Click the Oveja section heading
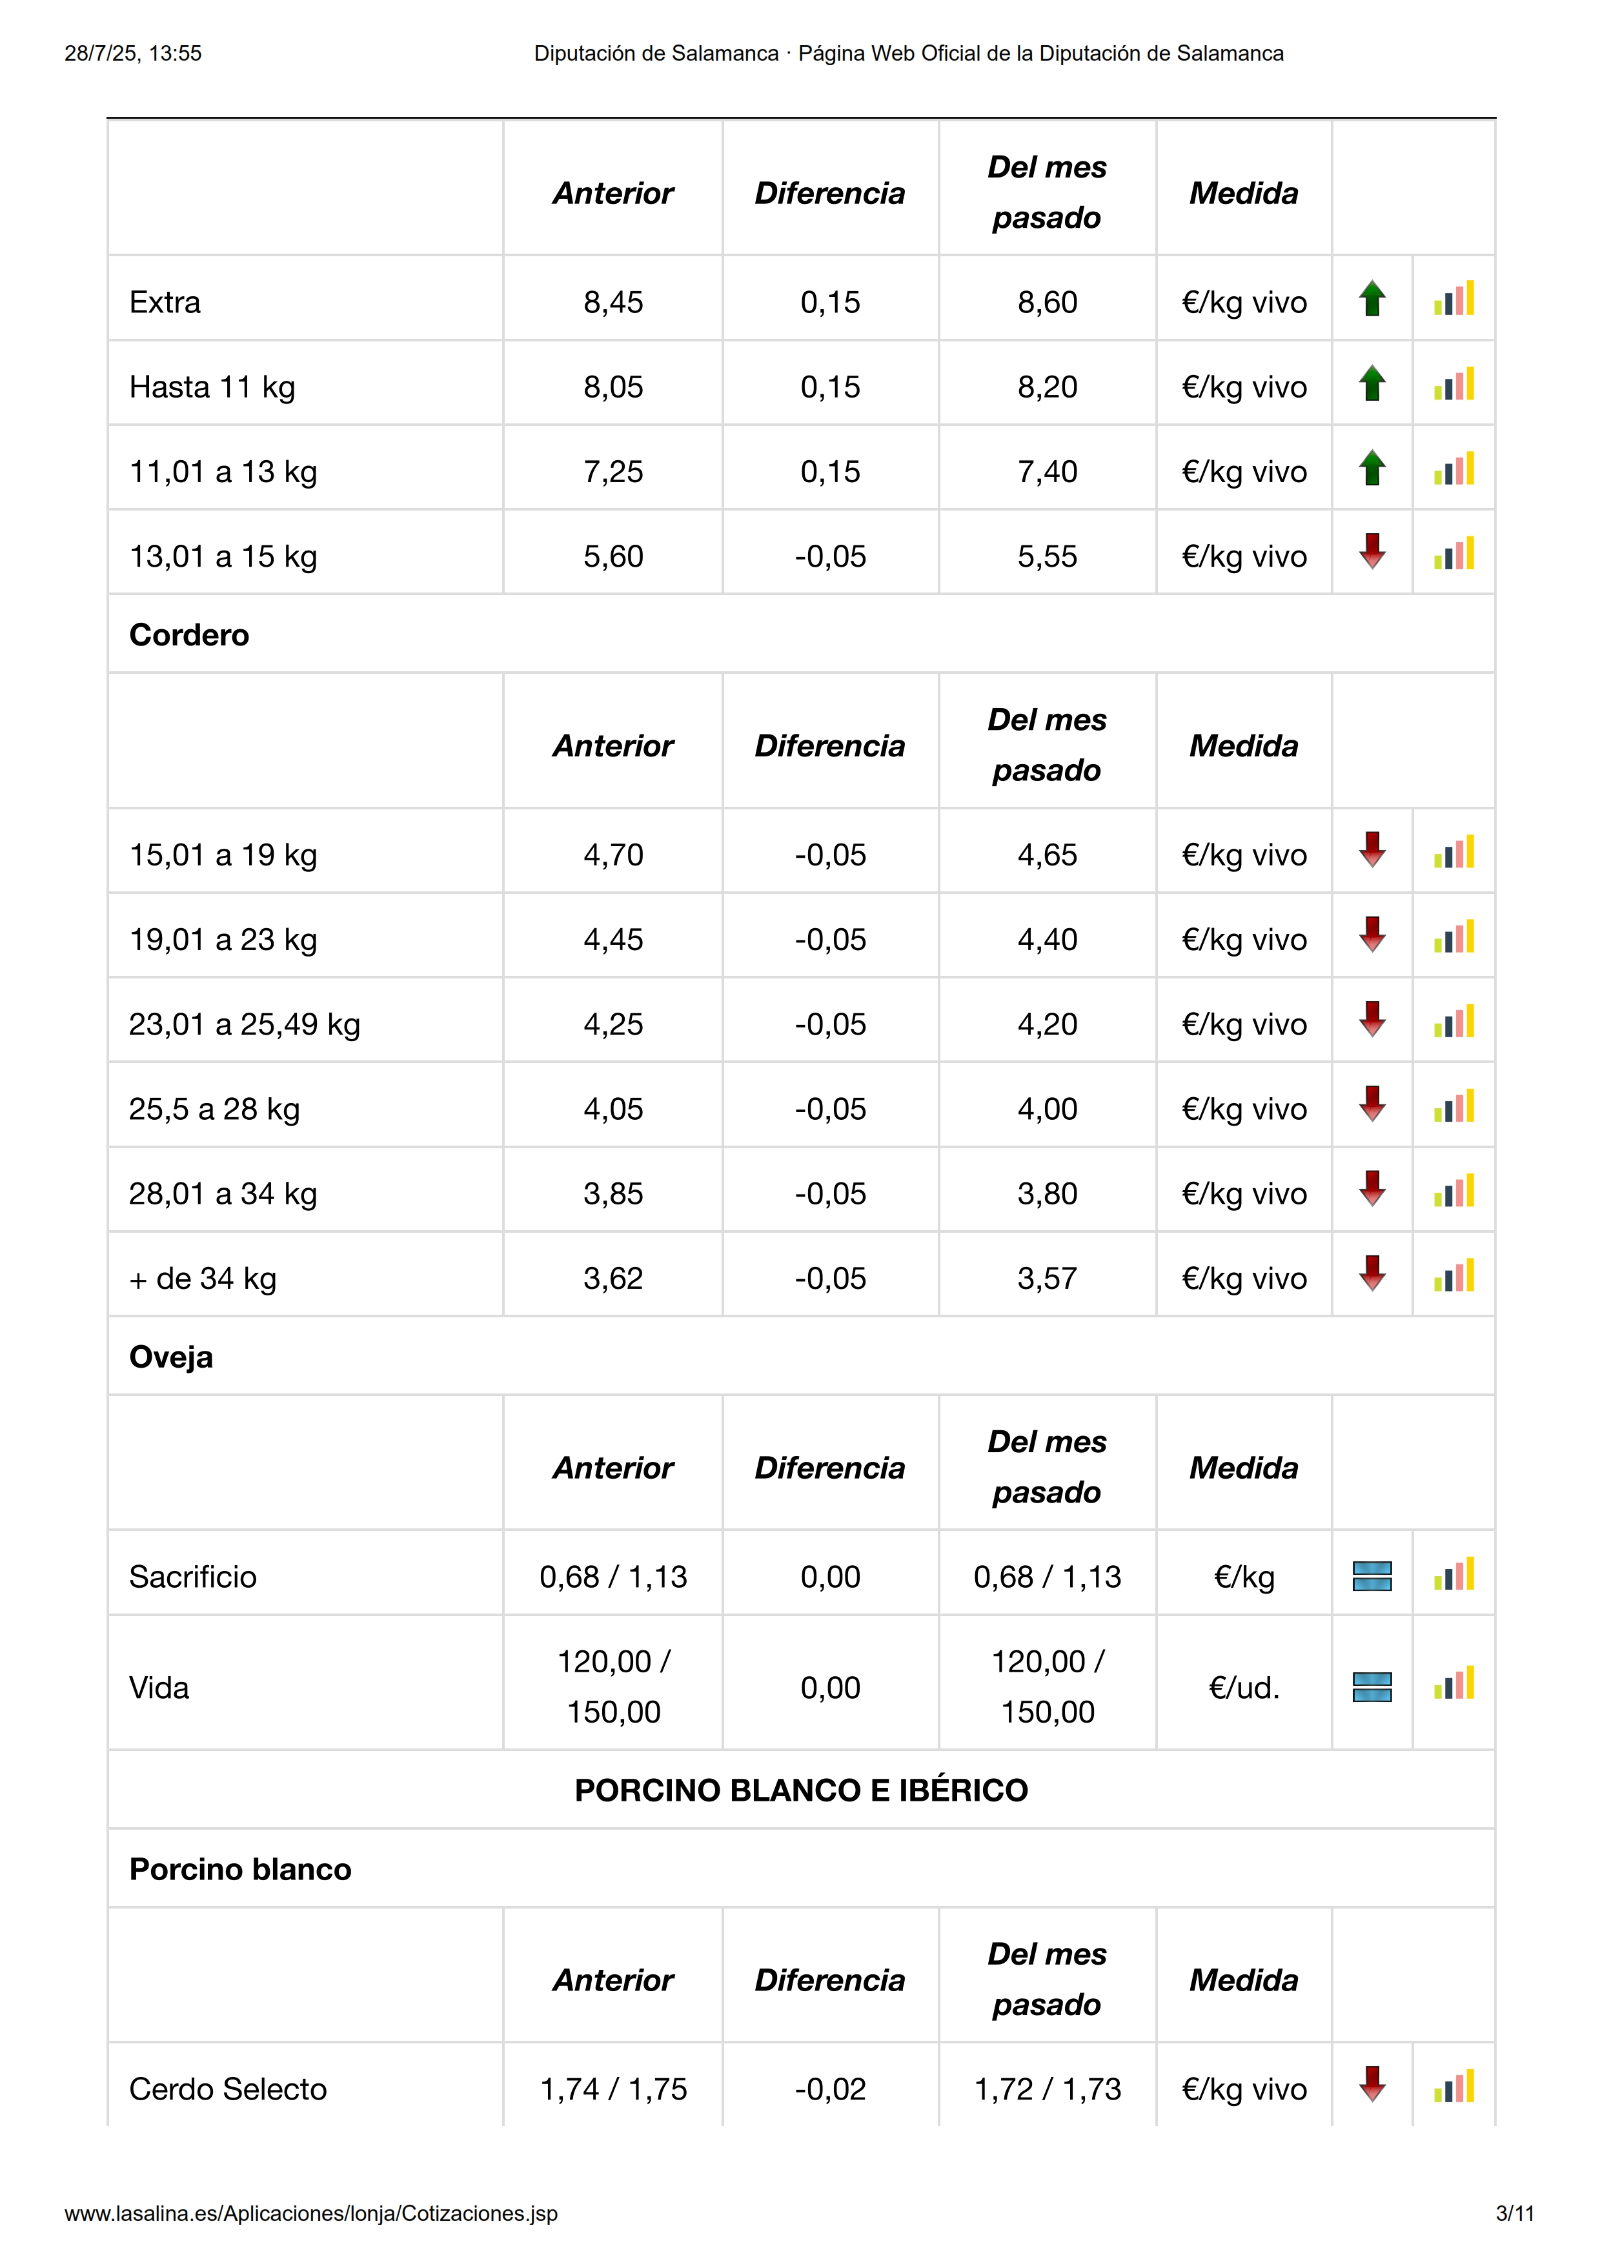The image size is (1600, 2264). [171, 1357]
